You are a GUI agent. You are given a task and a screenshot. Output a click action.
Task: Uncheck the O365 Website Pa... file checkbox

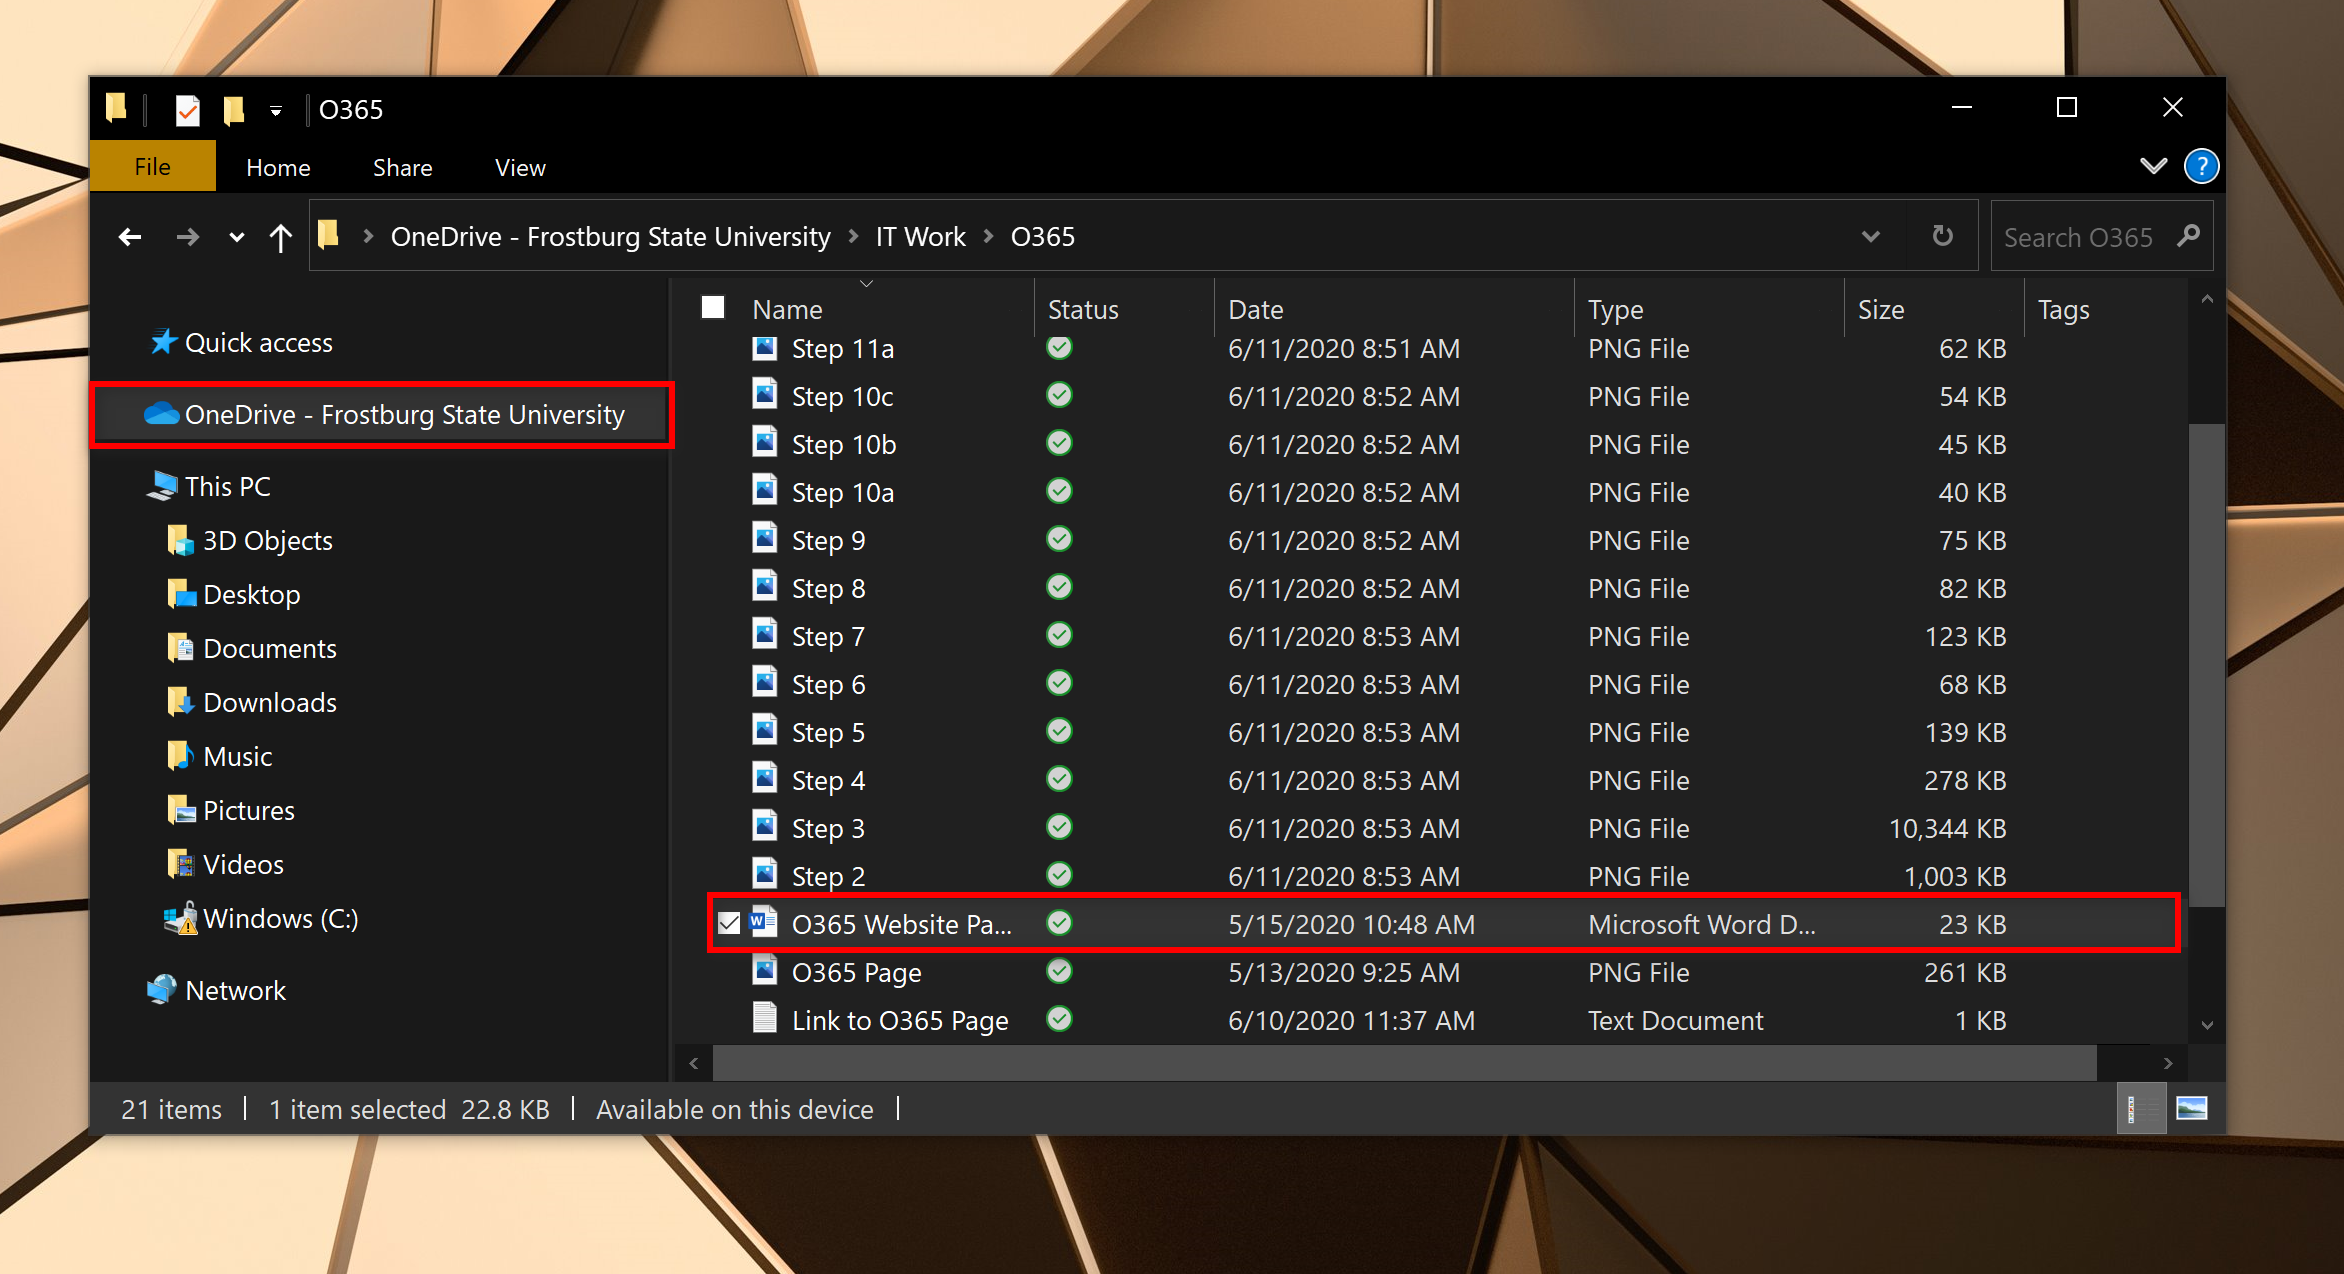[x=729, y=923]
